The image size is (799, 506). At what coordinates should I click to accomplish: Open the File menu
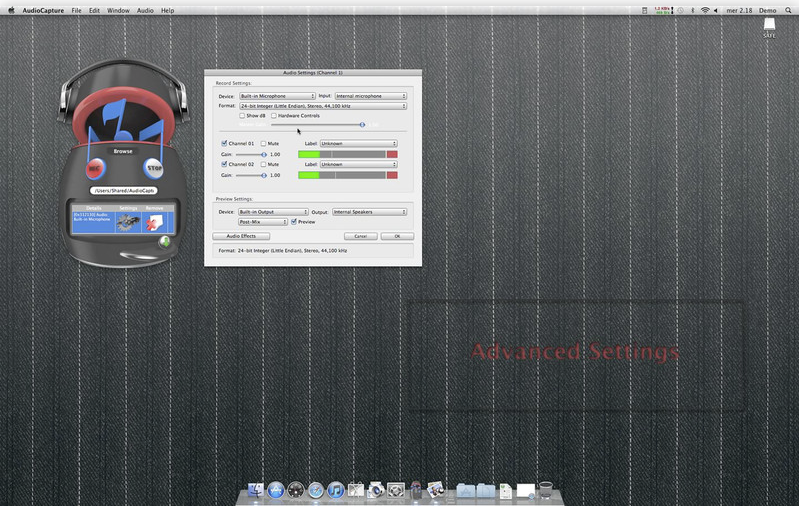click(76, 10)
